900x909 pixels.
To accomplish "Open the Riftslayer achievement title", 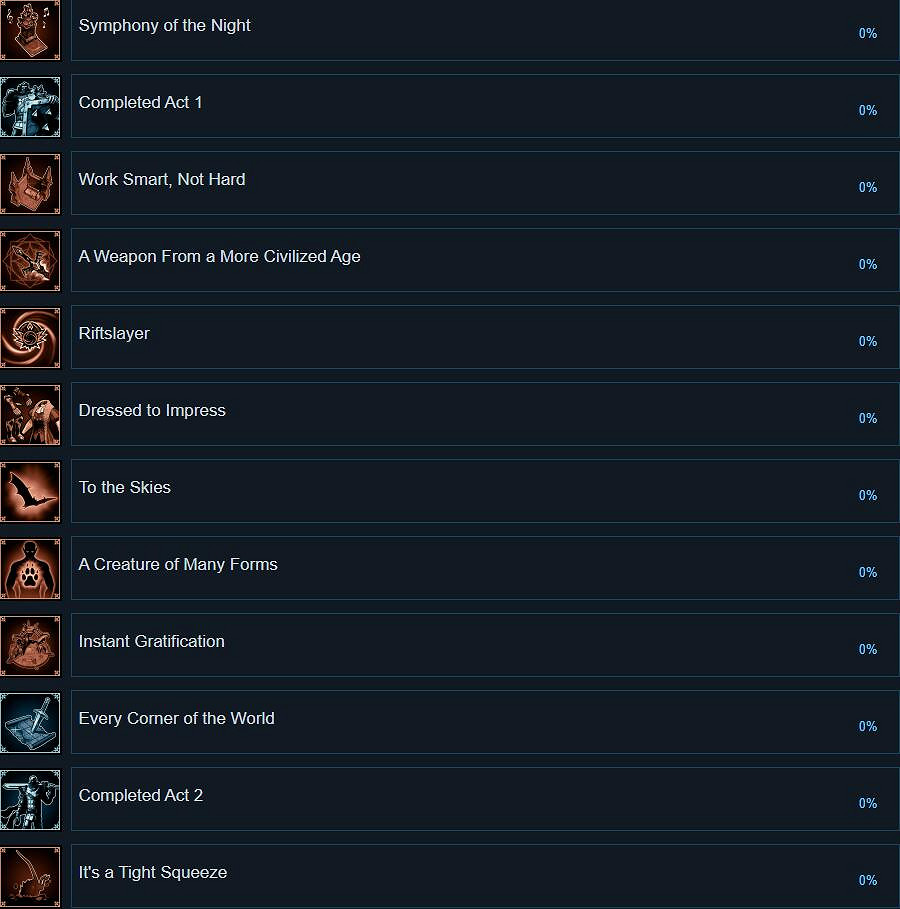I will coord(114,333).
